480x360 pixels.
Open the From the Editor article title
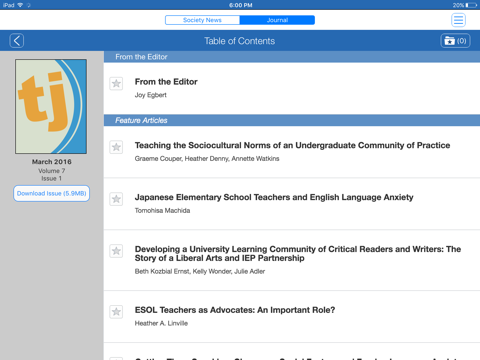pos(166,82)
